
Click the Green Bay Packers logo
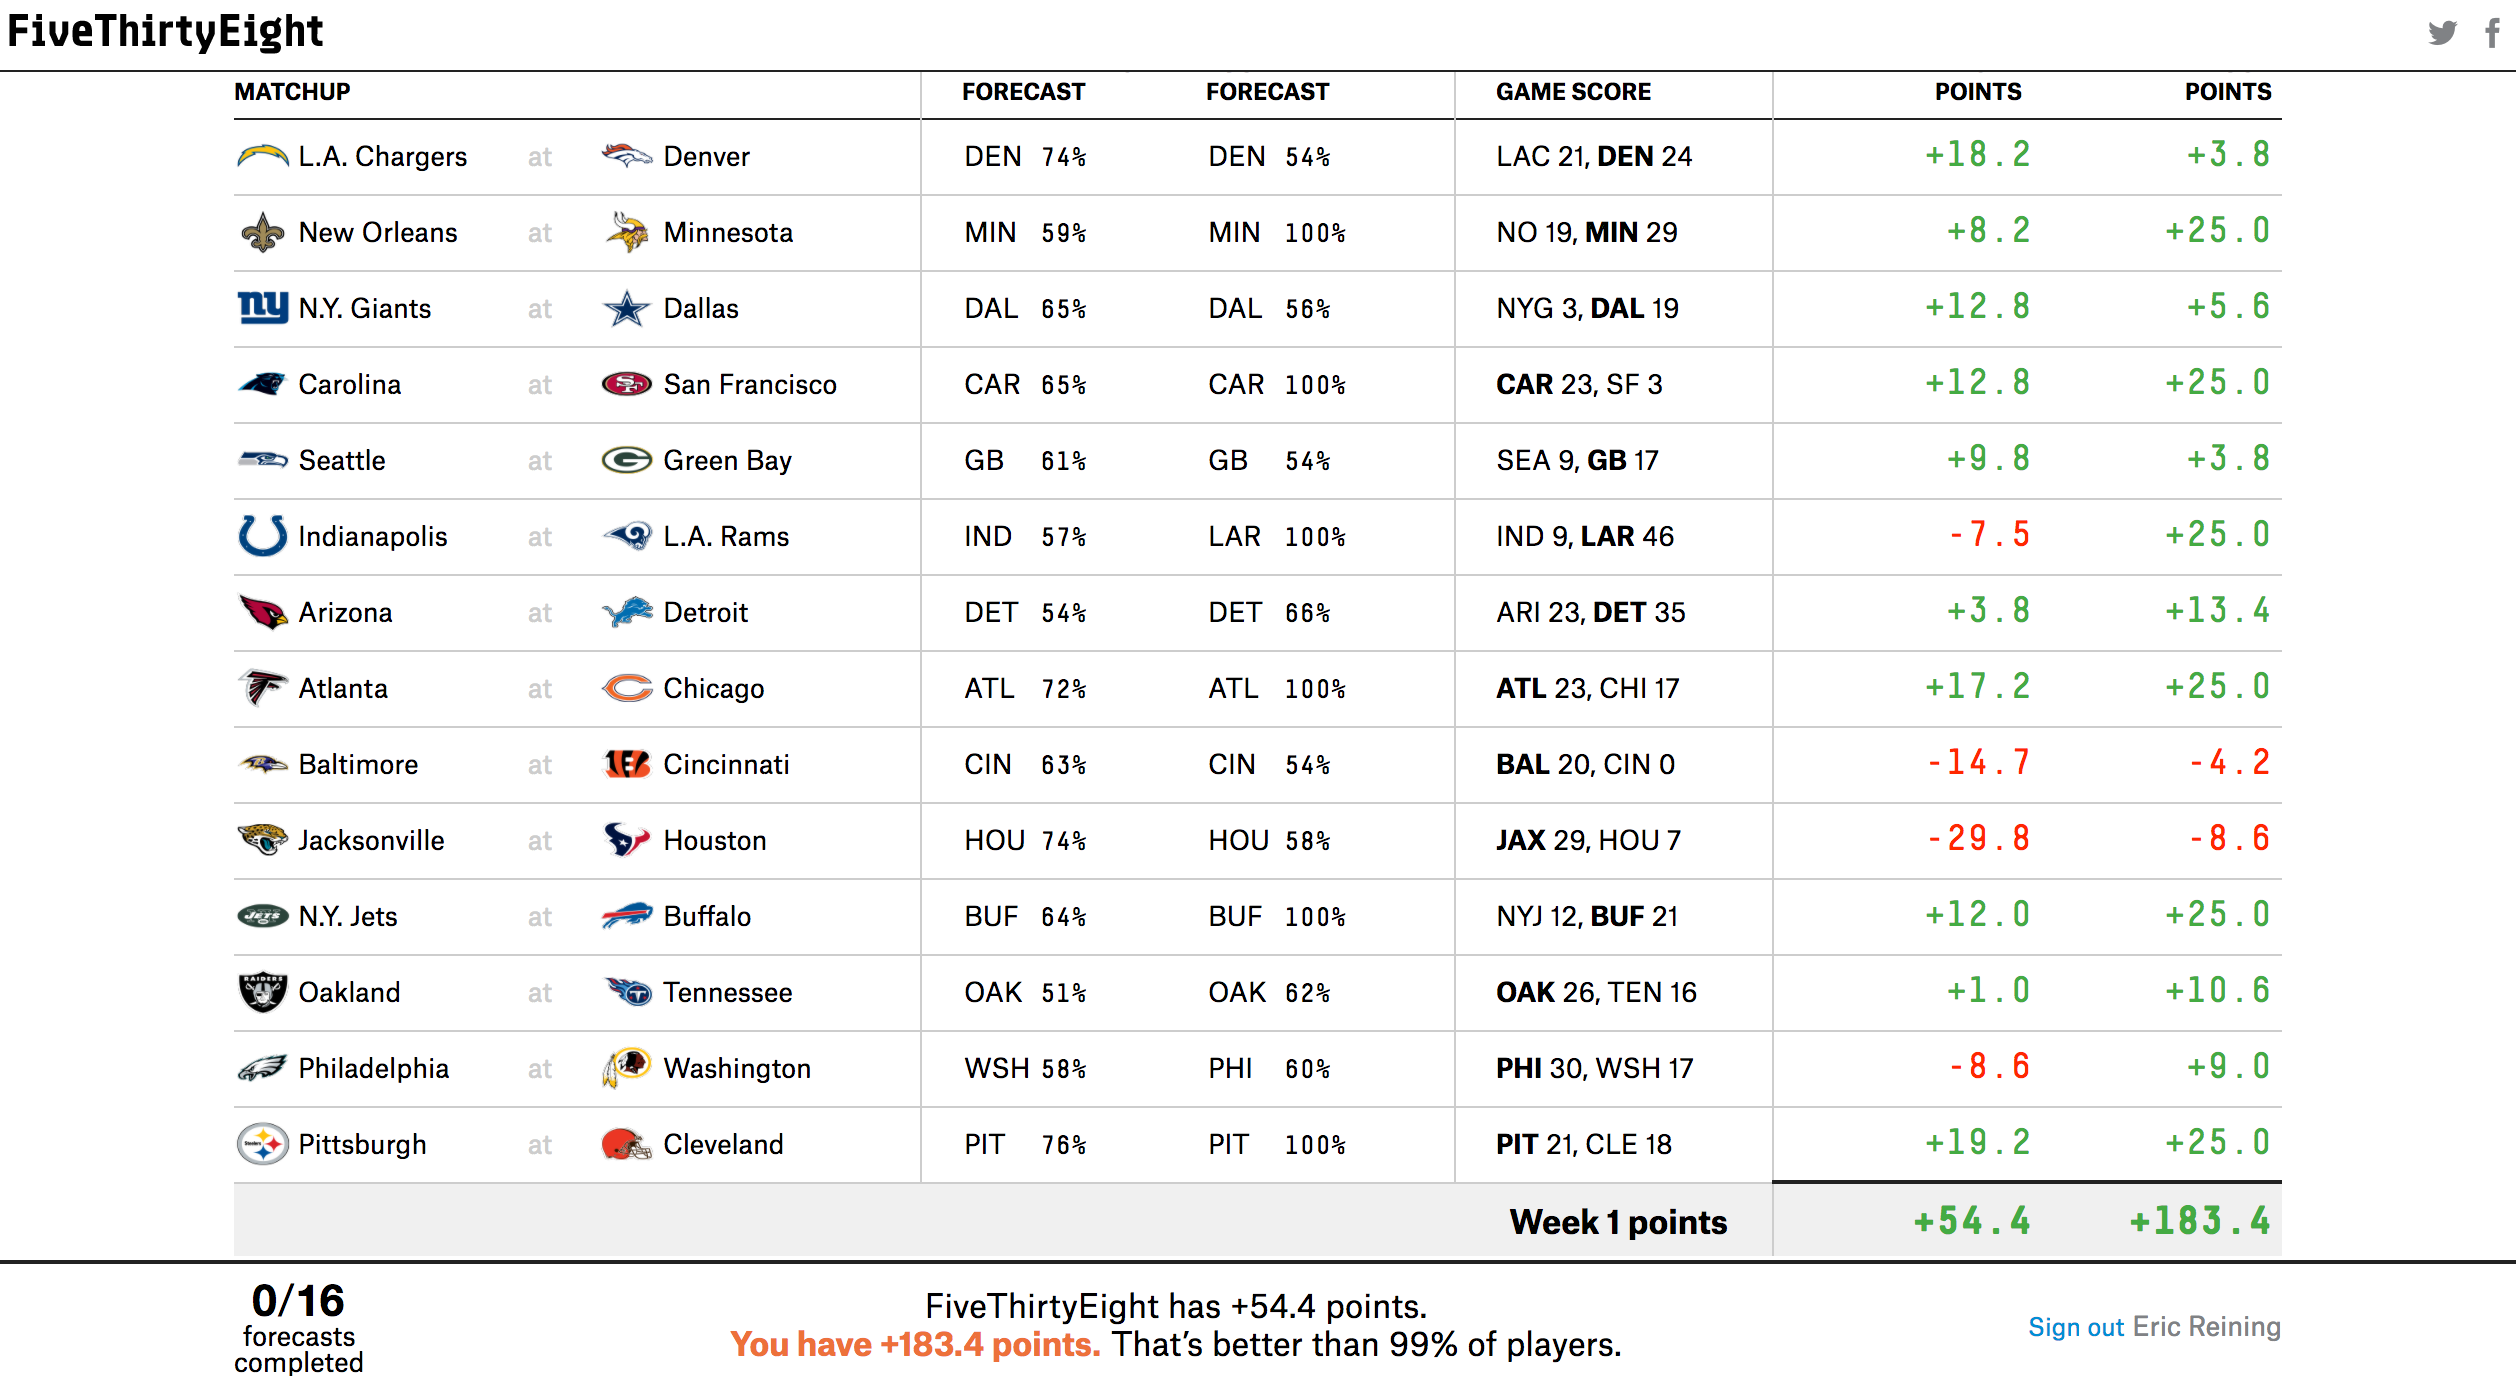pyautogui.click(x=626, y=460)
